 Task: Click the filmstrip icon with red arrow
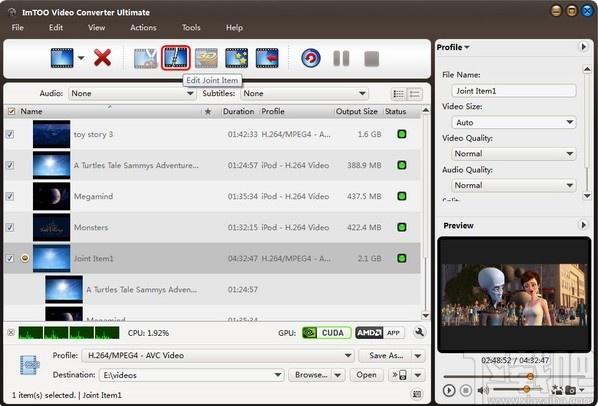[x=267, y=58]
